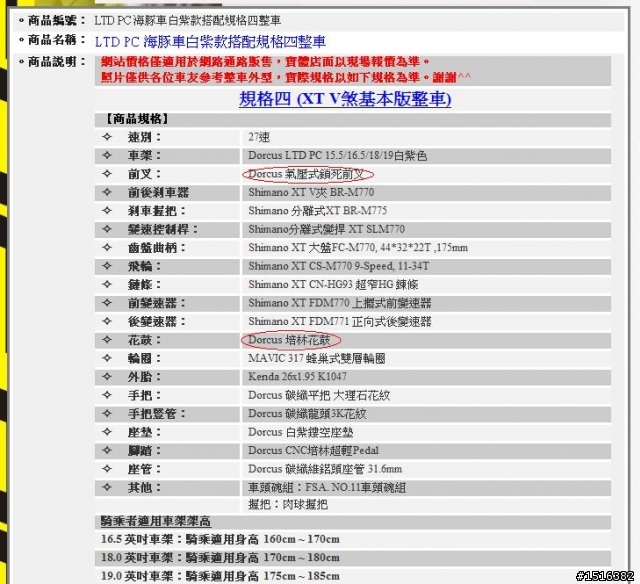This screenshot has height=584, width=640.
Task: Click the 前後剎車器 row label
Action: click(x=158, y=193)
